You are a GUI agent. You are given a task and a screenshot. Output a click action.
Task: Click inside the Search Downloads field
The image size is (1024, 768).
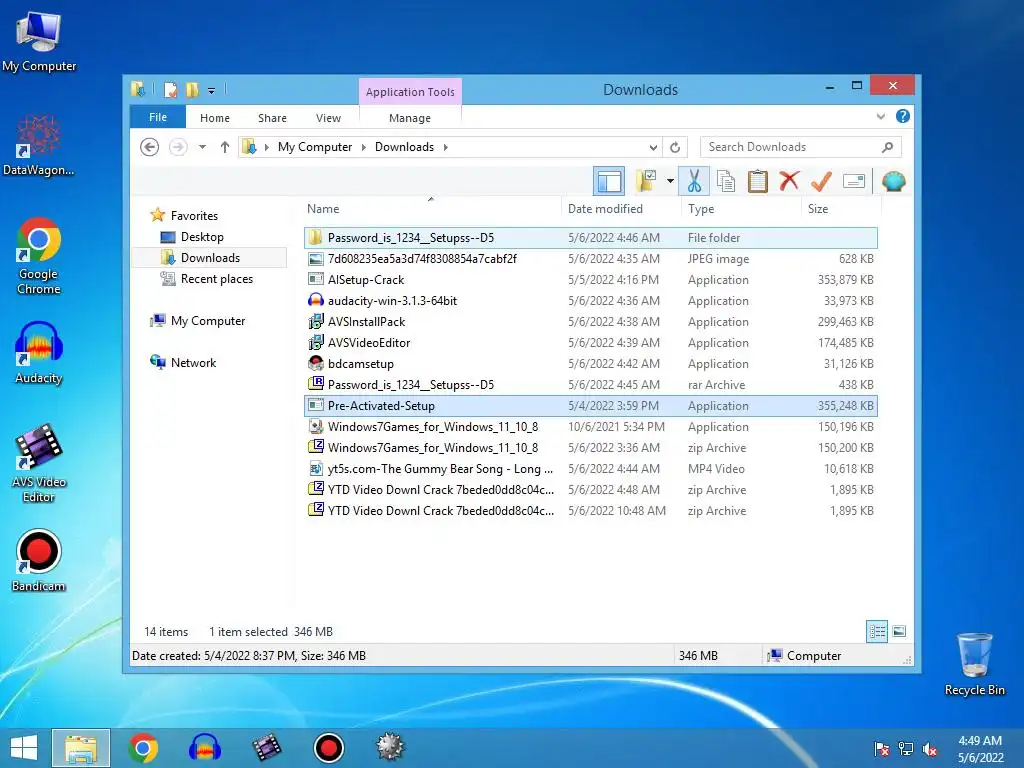coord(801,147)
